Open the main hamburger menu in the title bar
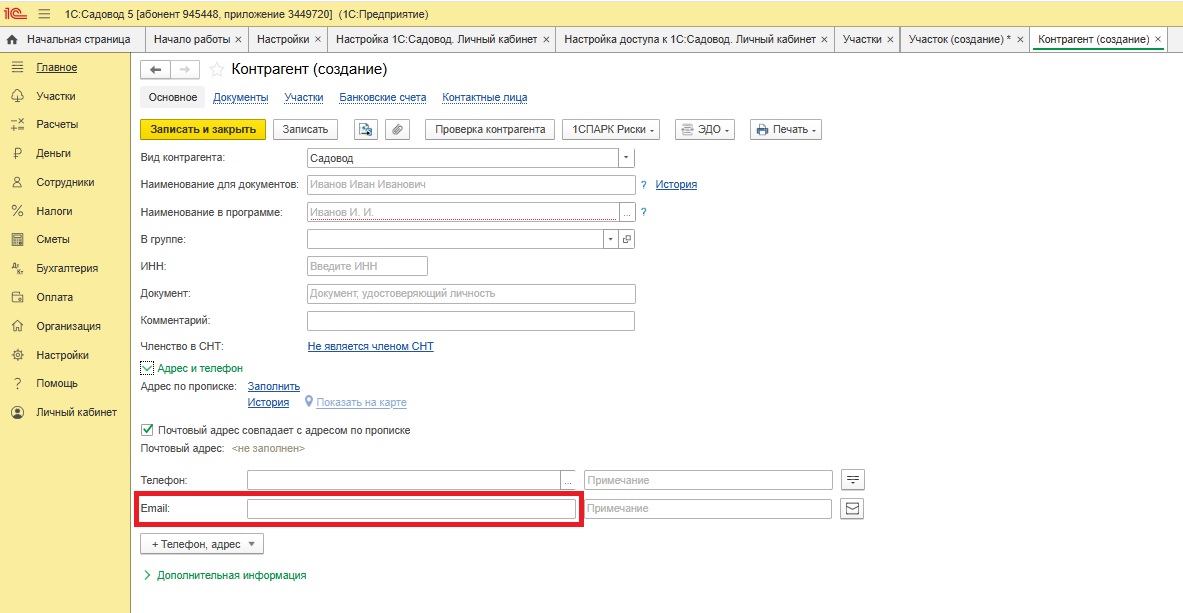Image resolution: width=1183 pixels, height=613 pixels. tap(44, 14)
